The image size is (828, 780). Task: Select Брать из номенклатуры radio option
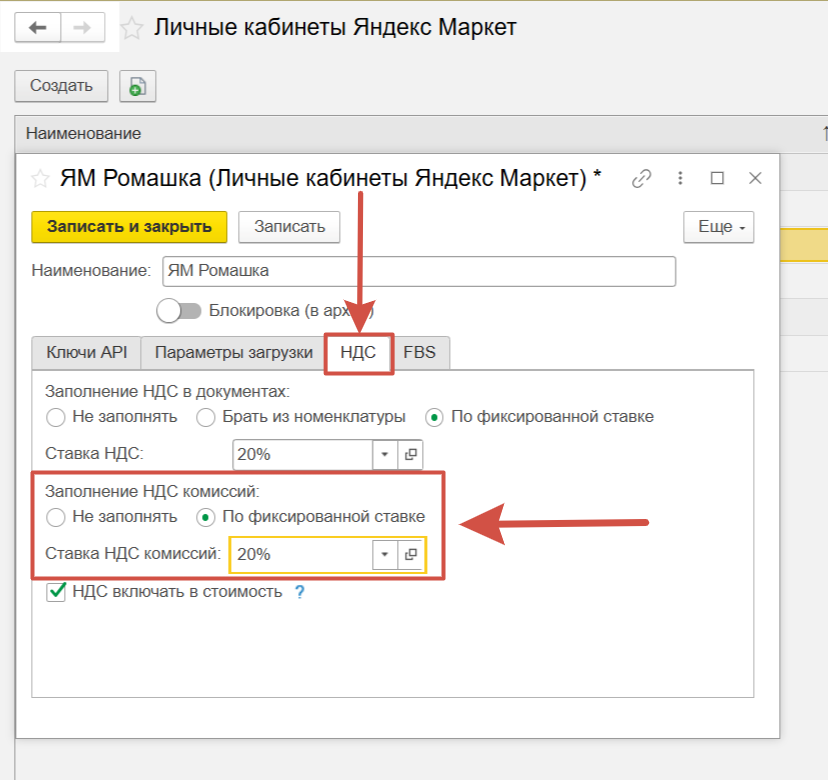pos(206,417)
